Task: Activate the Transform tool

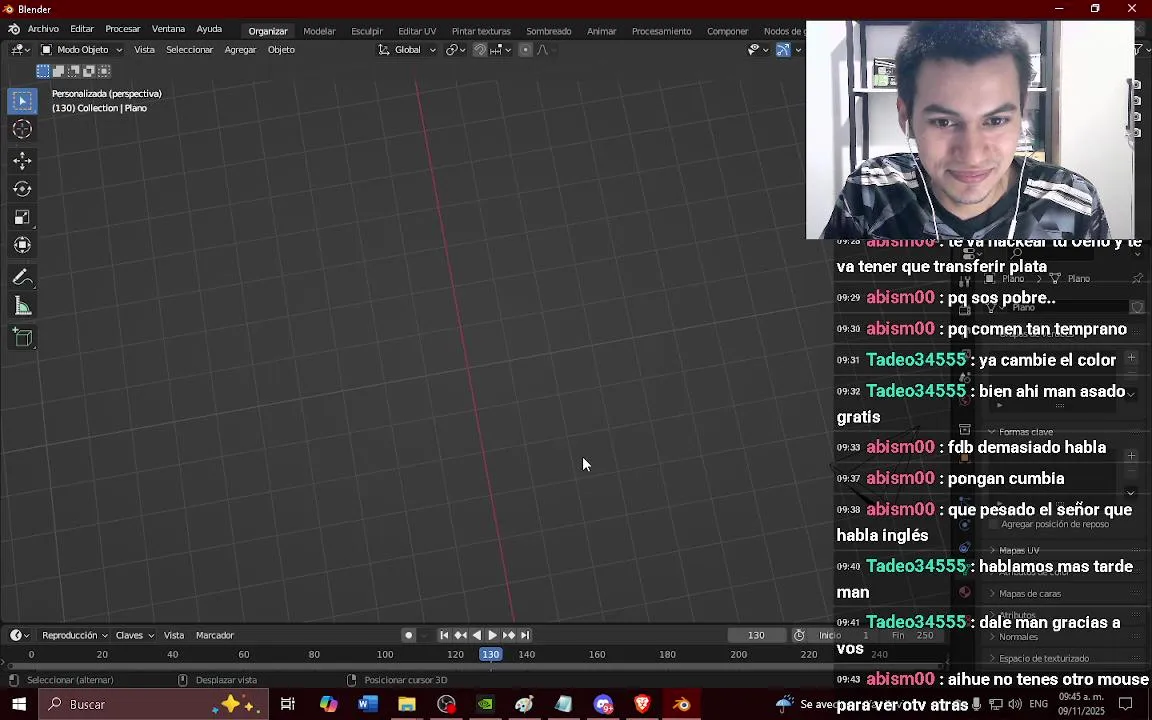Action: click(x=22, y=245)
